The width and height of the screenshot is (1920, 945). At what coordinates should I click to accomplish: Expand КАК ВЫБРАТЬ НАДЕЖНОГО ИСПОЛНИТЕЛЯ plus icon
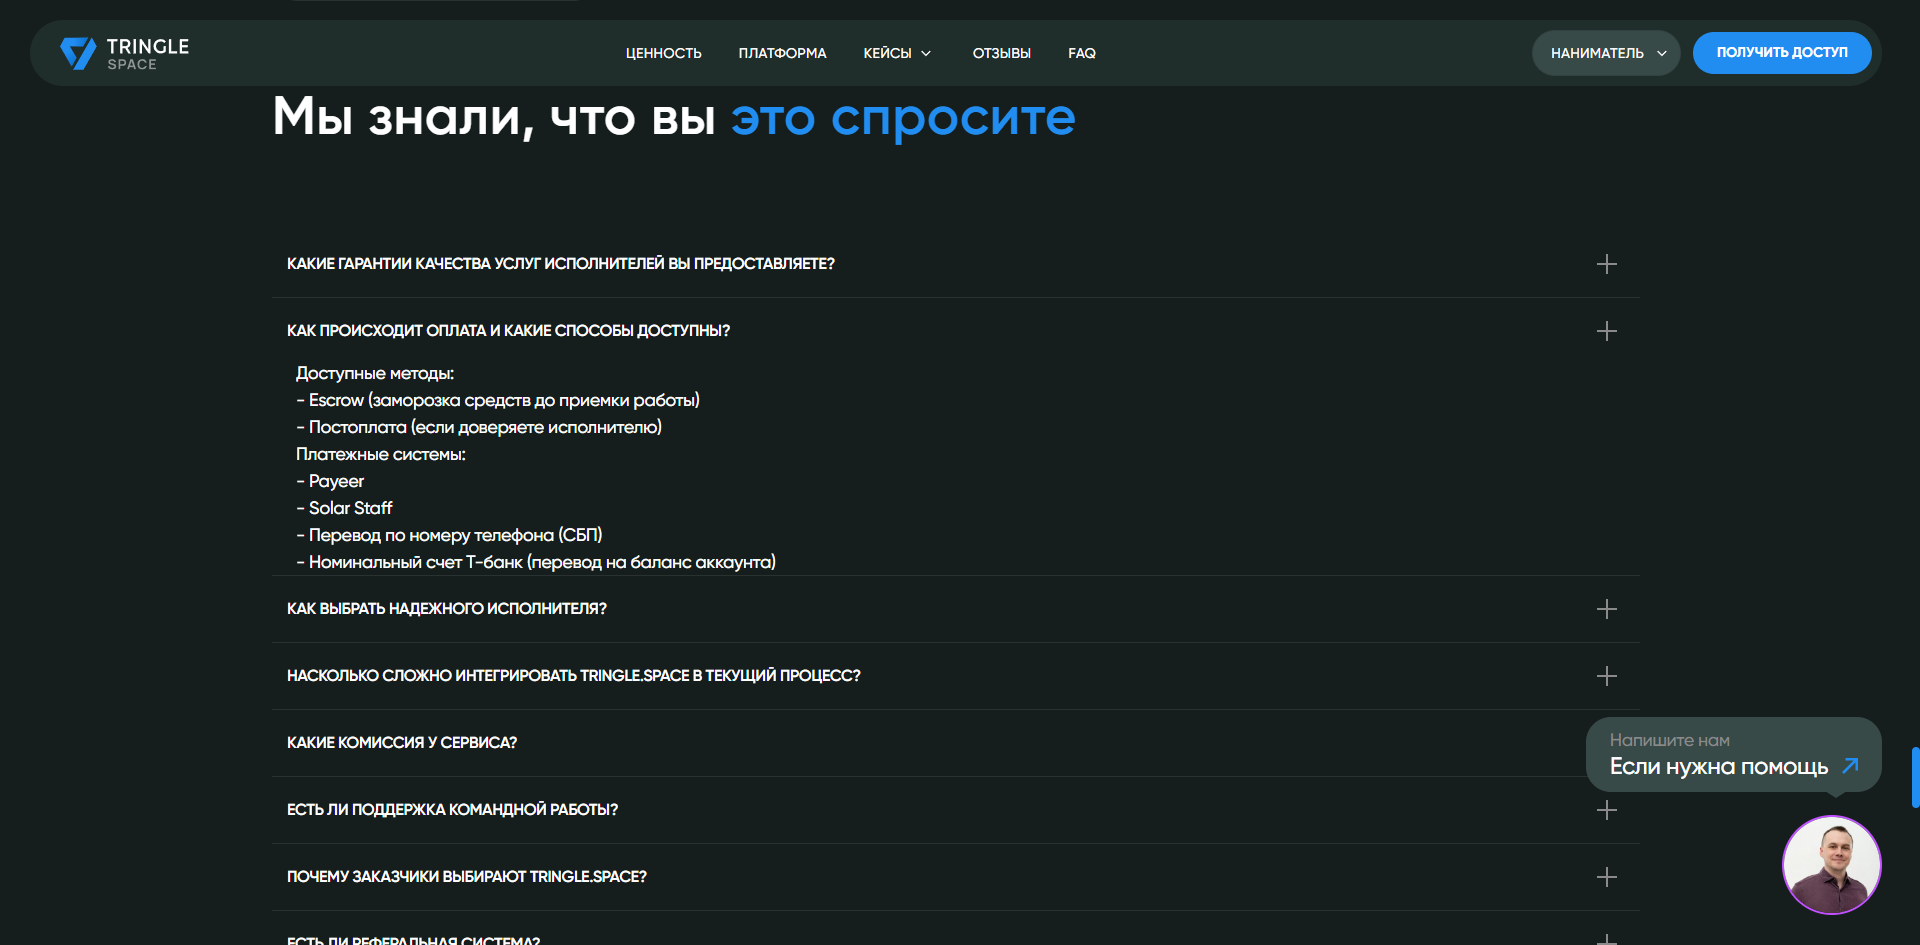click(x=1606, y=609)
